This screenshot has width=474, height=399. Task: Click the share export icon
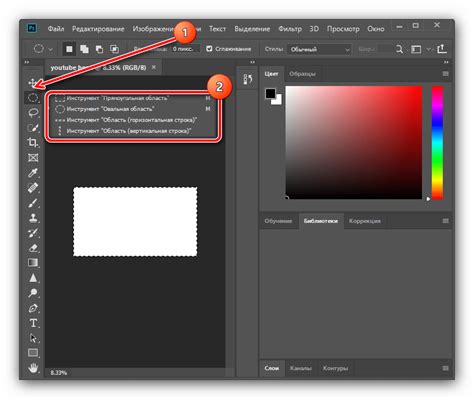(x=442, y=49)
